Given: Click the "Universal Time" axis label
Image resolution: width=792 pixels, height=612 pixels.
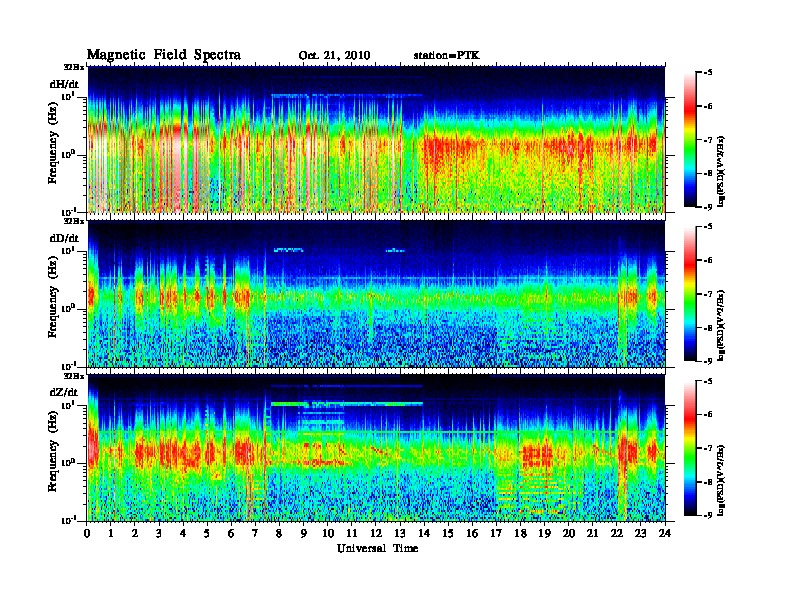Looking at the screenshot, I should 377,548.
